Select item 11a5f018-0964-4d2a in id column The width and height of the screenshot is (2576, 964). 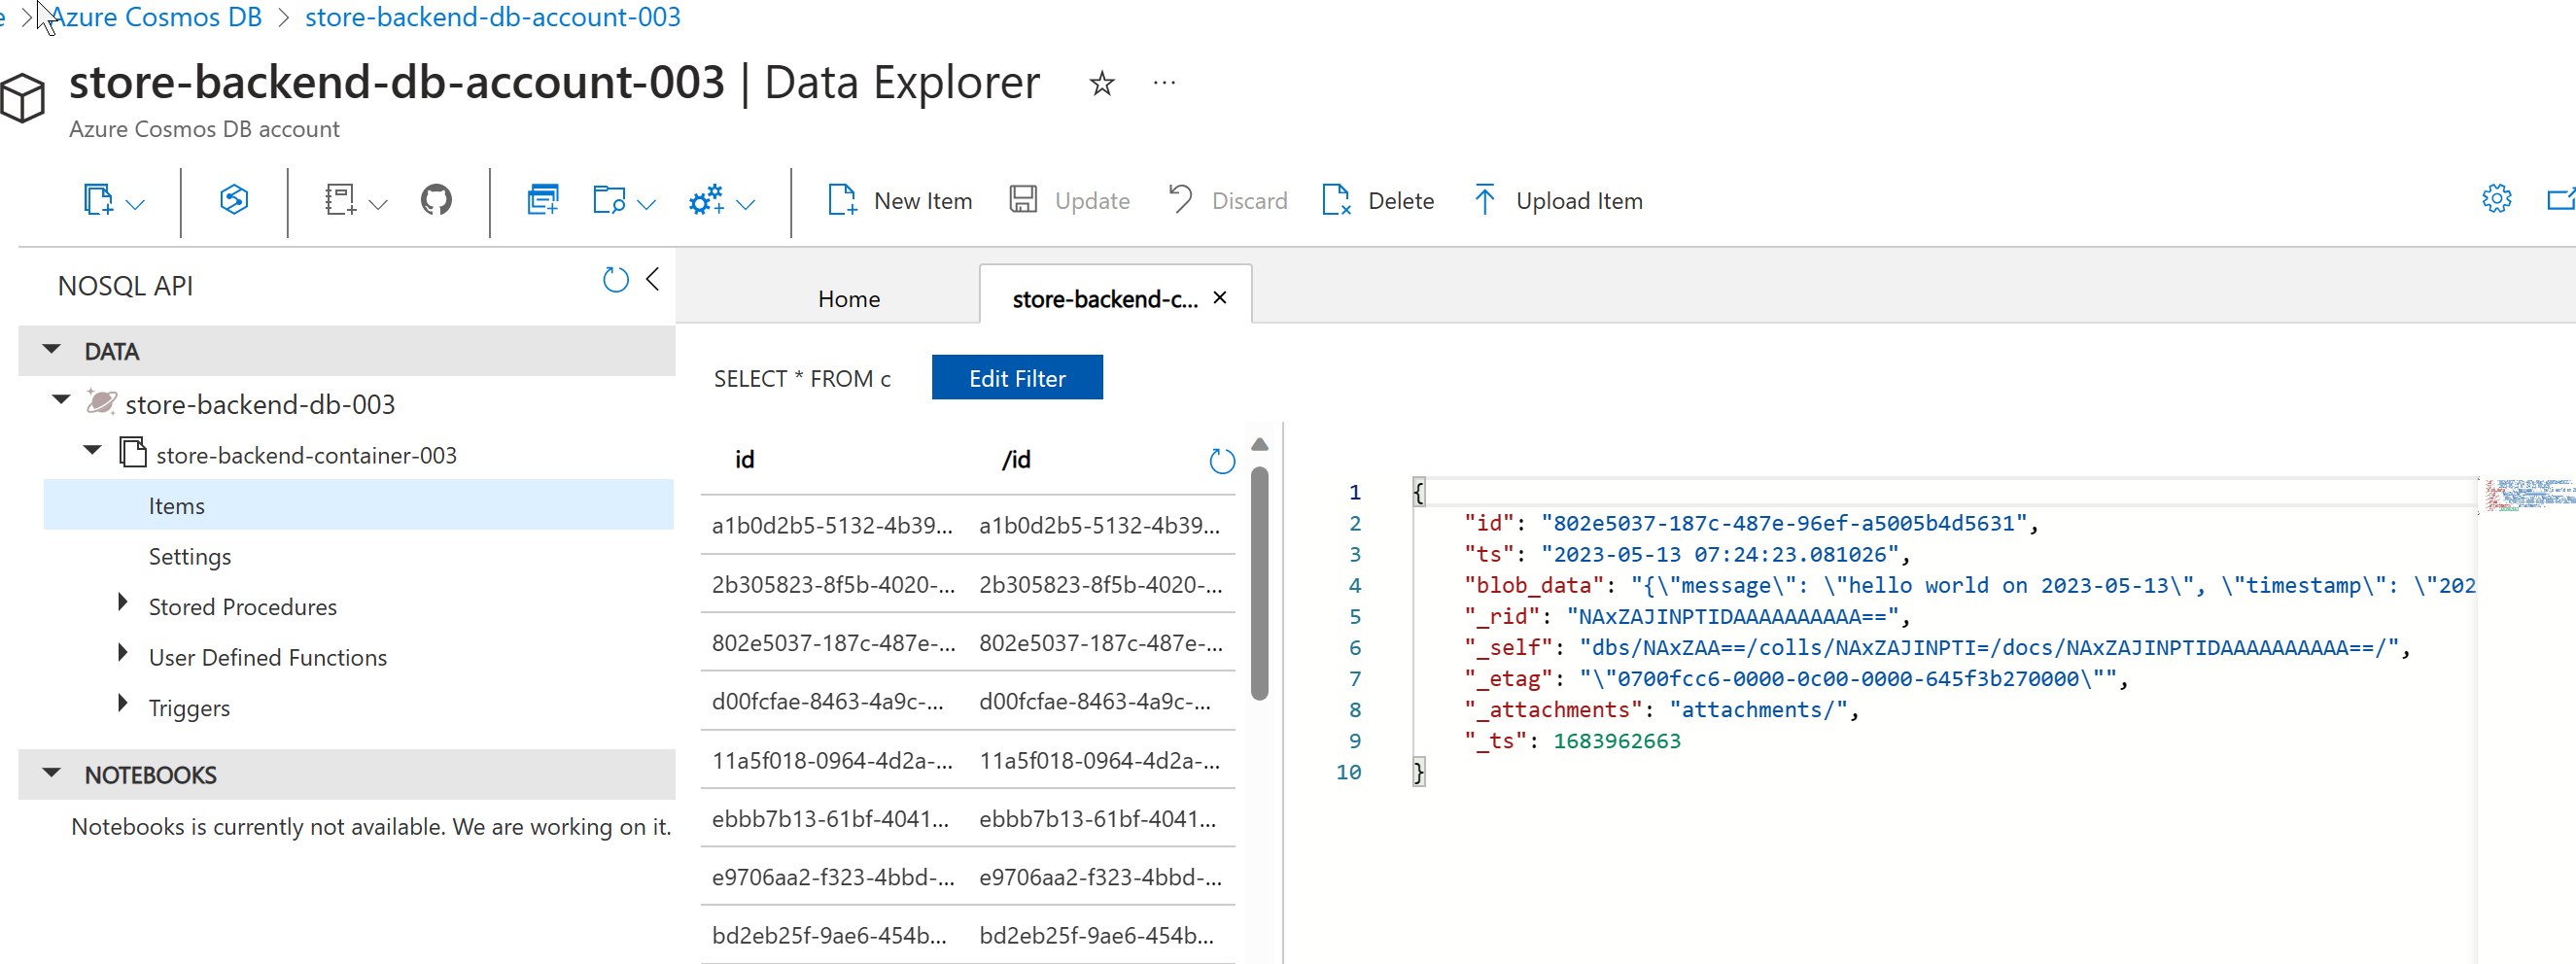[x=832, y=760]
